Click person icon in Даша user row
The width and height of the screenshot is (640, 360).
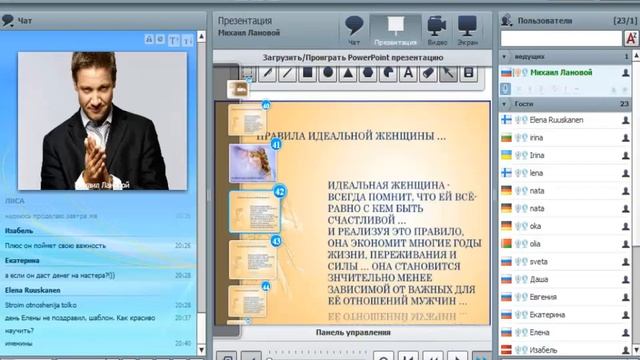coord(625,280)
